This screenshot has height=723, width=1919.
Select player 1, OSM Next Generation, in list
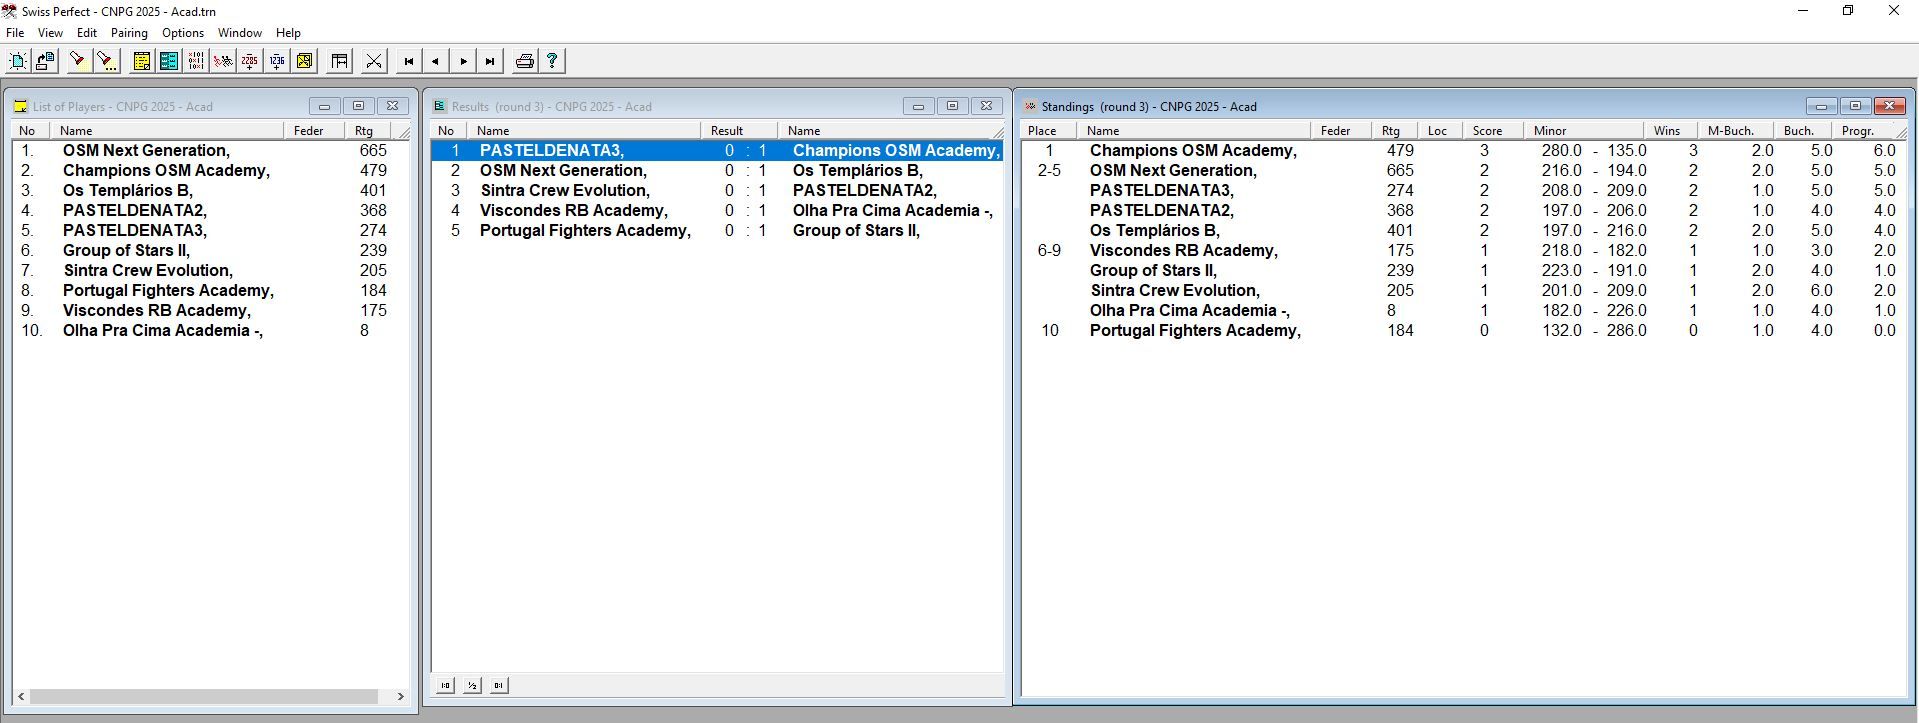211,150
